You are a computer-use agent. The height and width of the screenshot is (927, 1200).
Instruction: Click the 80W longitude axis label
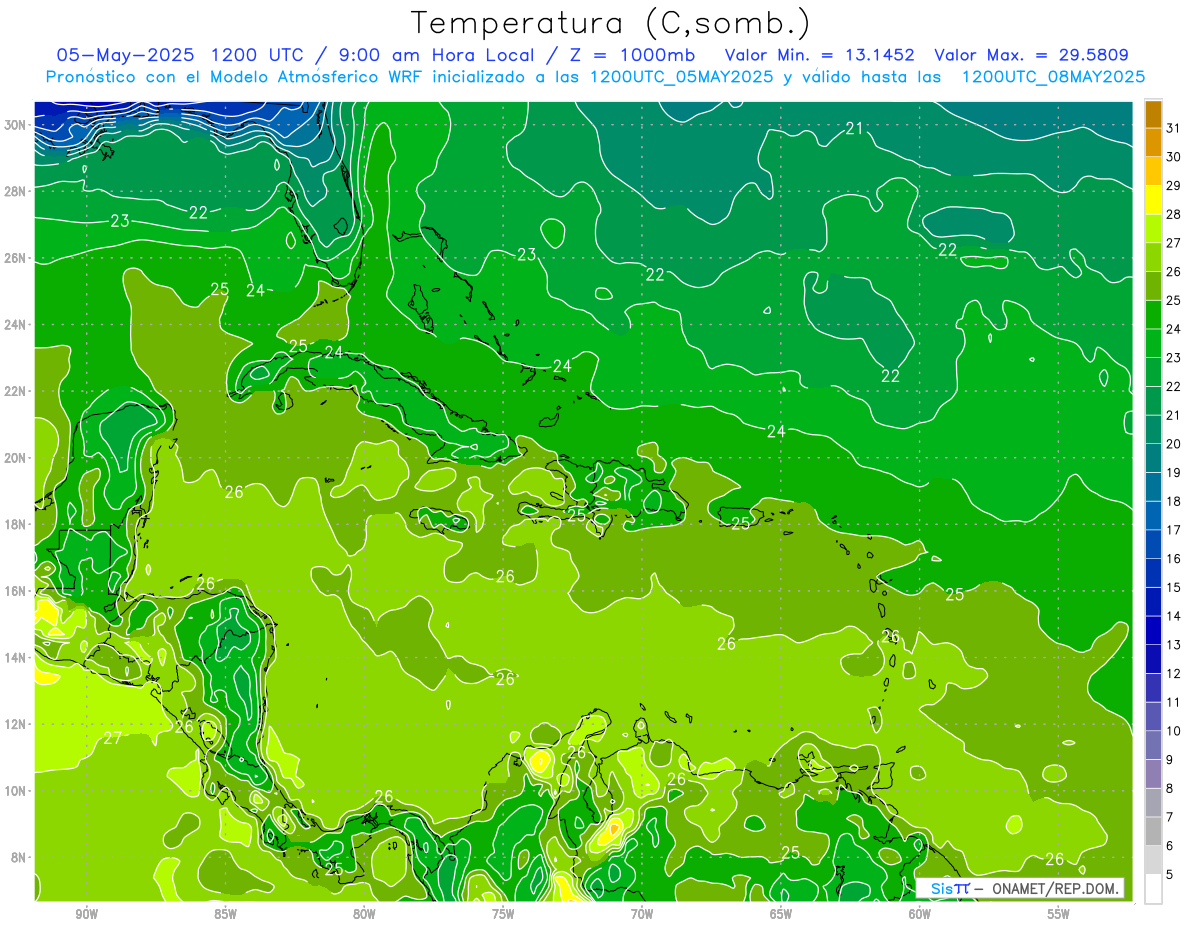365,914
